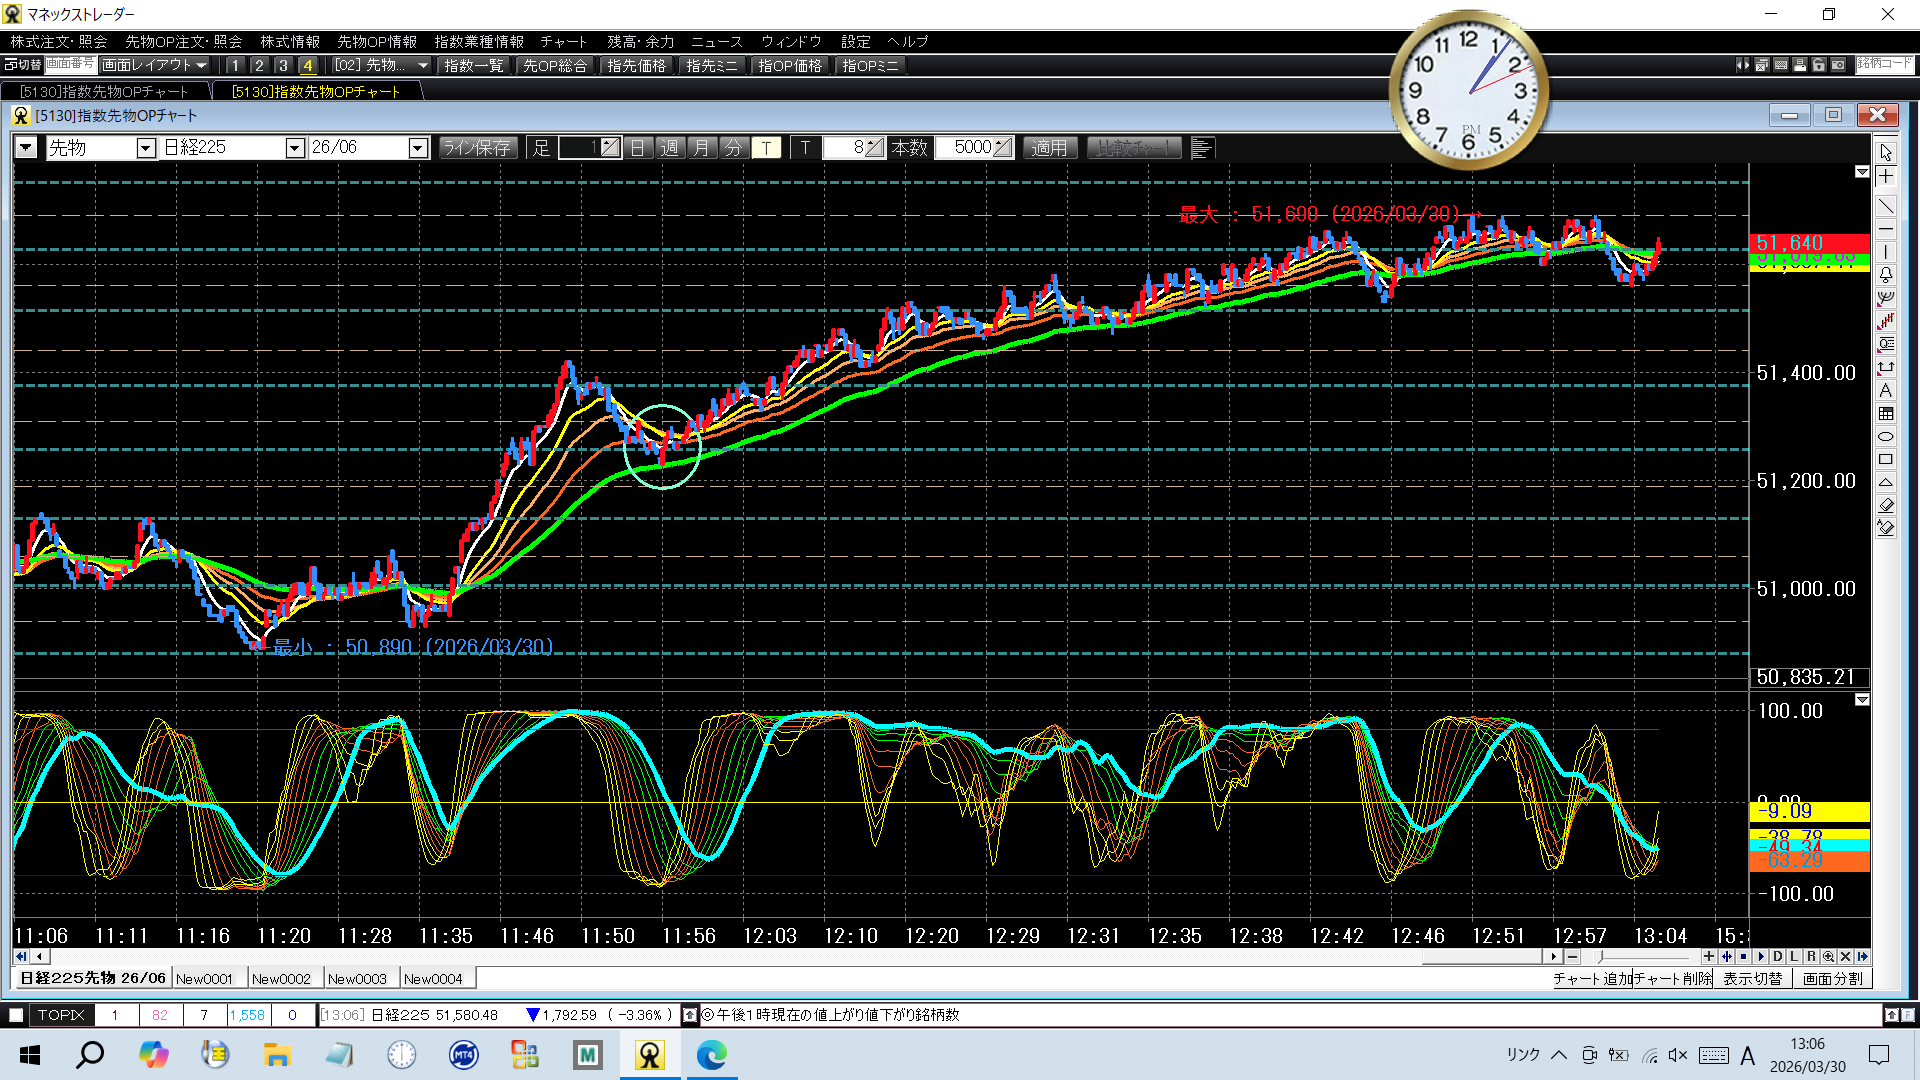Click the 適用 apply button
Image resolution: width=1920 pixels, height=1080 pixels.
pyautogui.click(x=1049, y=148)
